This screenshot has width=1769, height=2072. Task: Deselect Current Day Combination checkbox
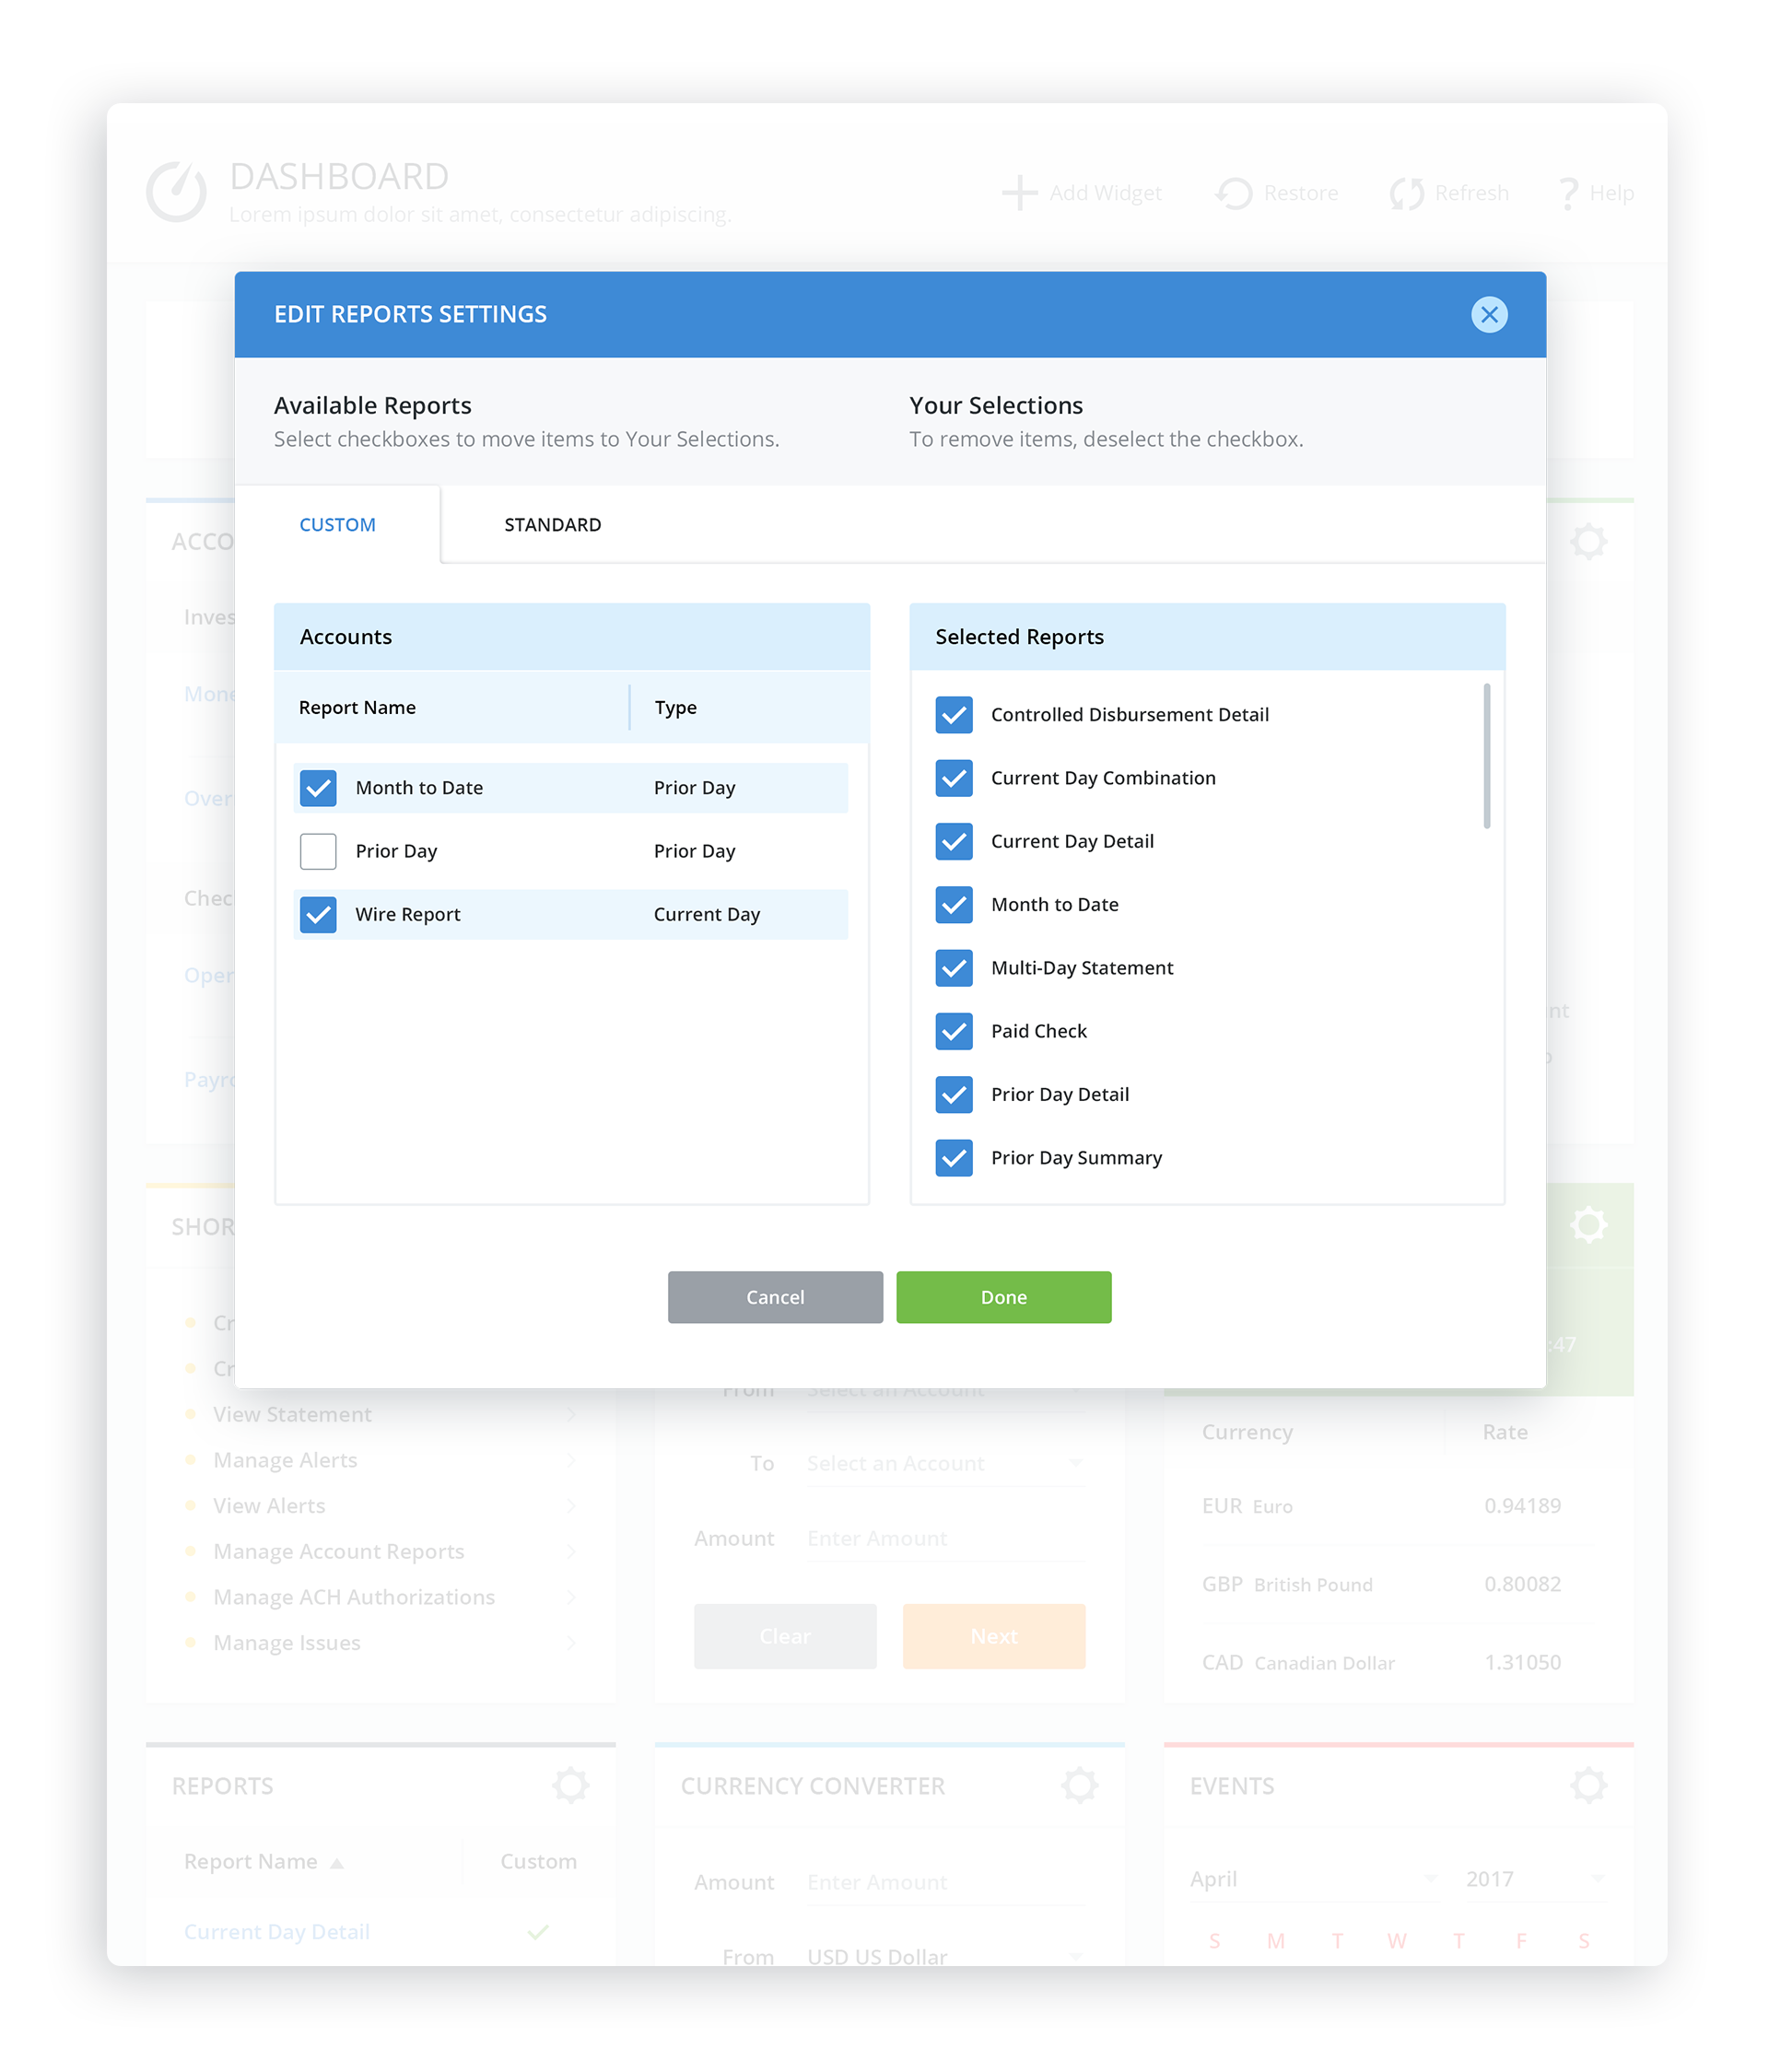point(953,777)
